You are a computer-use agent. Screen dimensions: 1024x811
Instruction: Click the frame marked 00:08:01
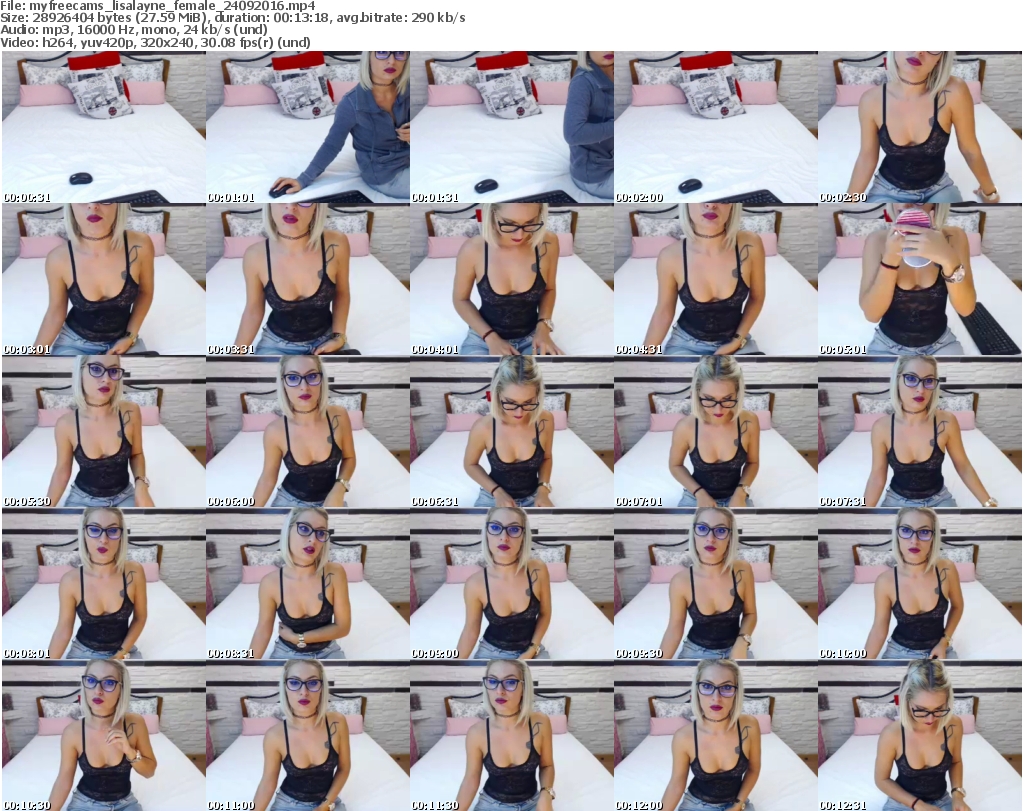(103, 584)
